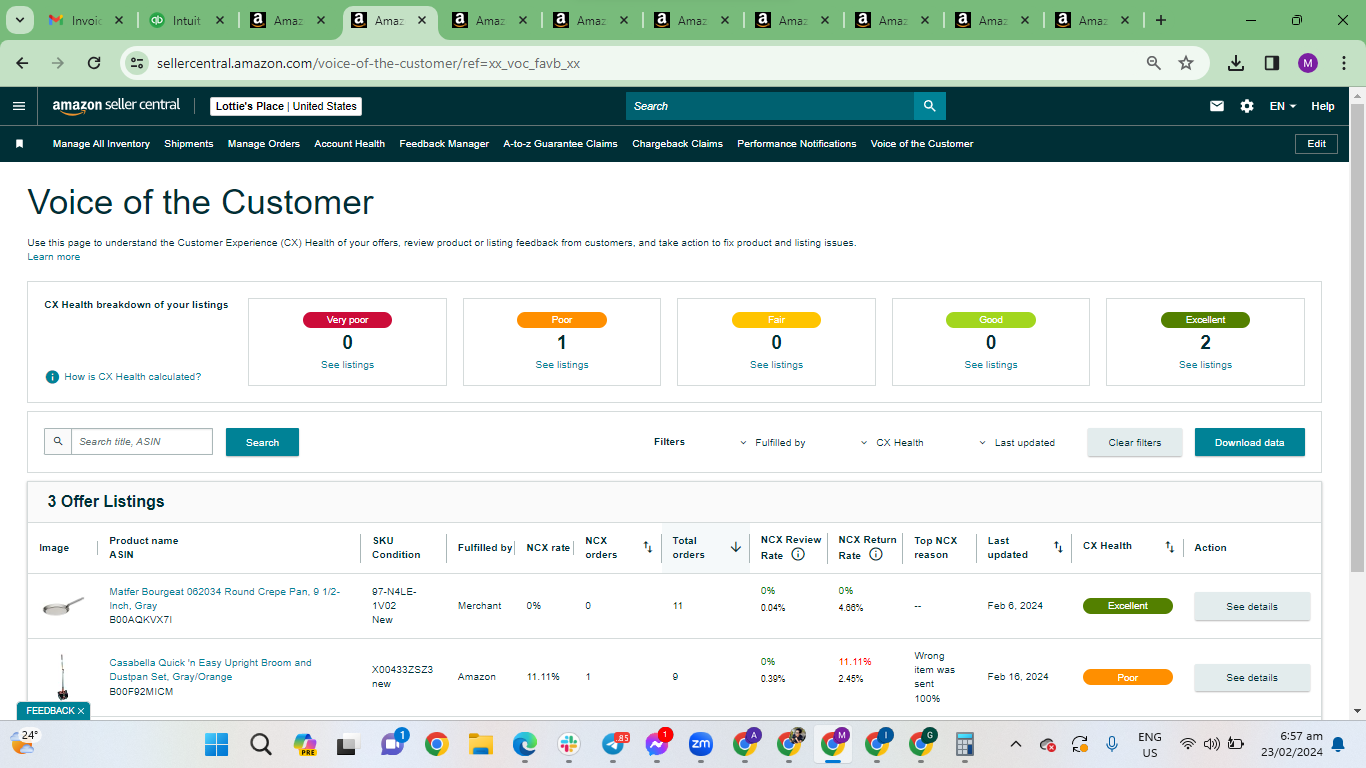Click the Download data button
The height and width of the screenshot is (768, 1366).
pos(1250,442)
